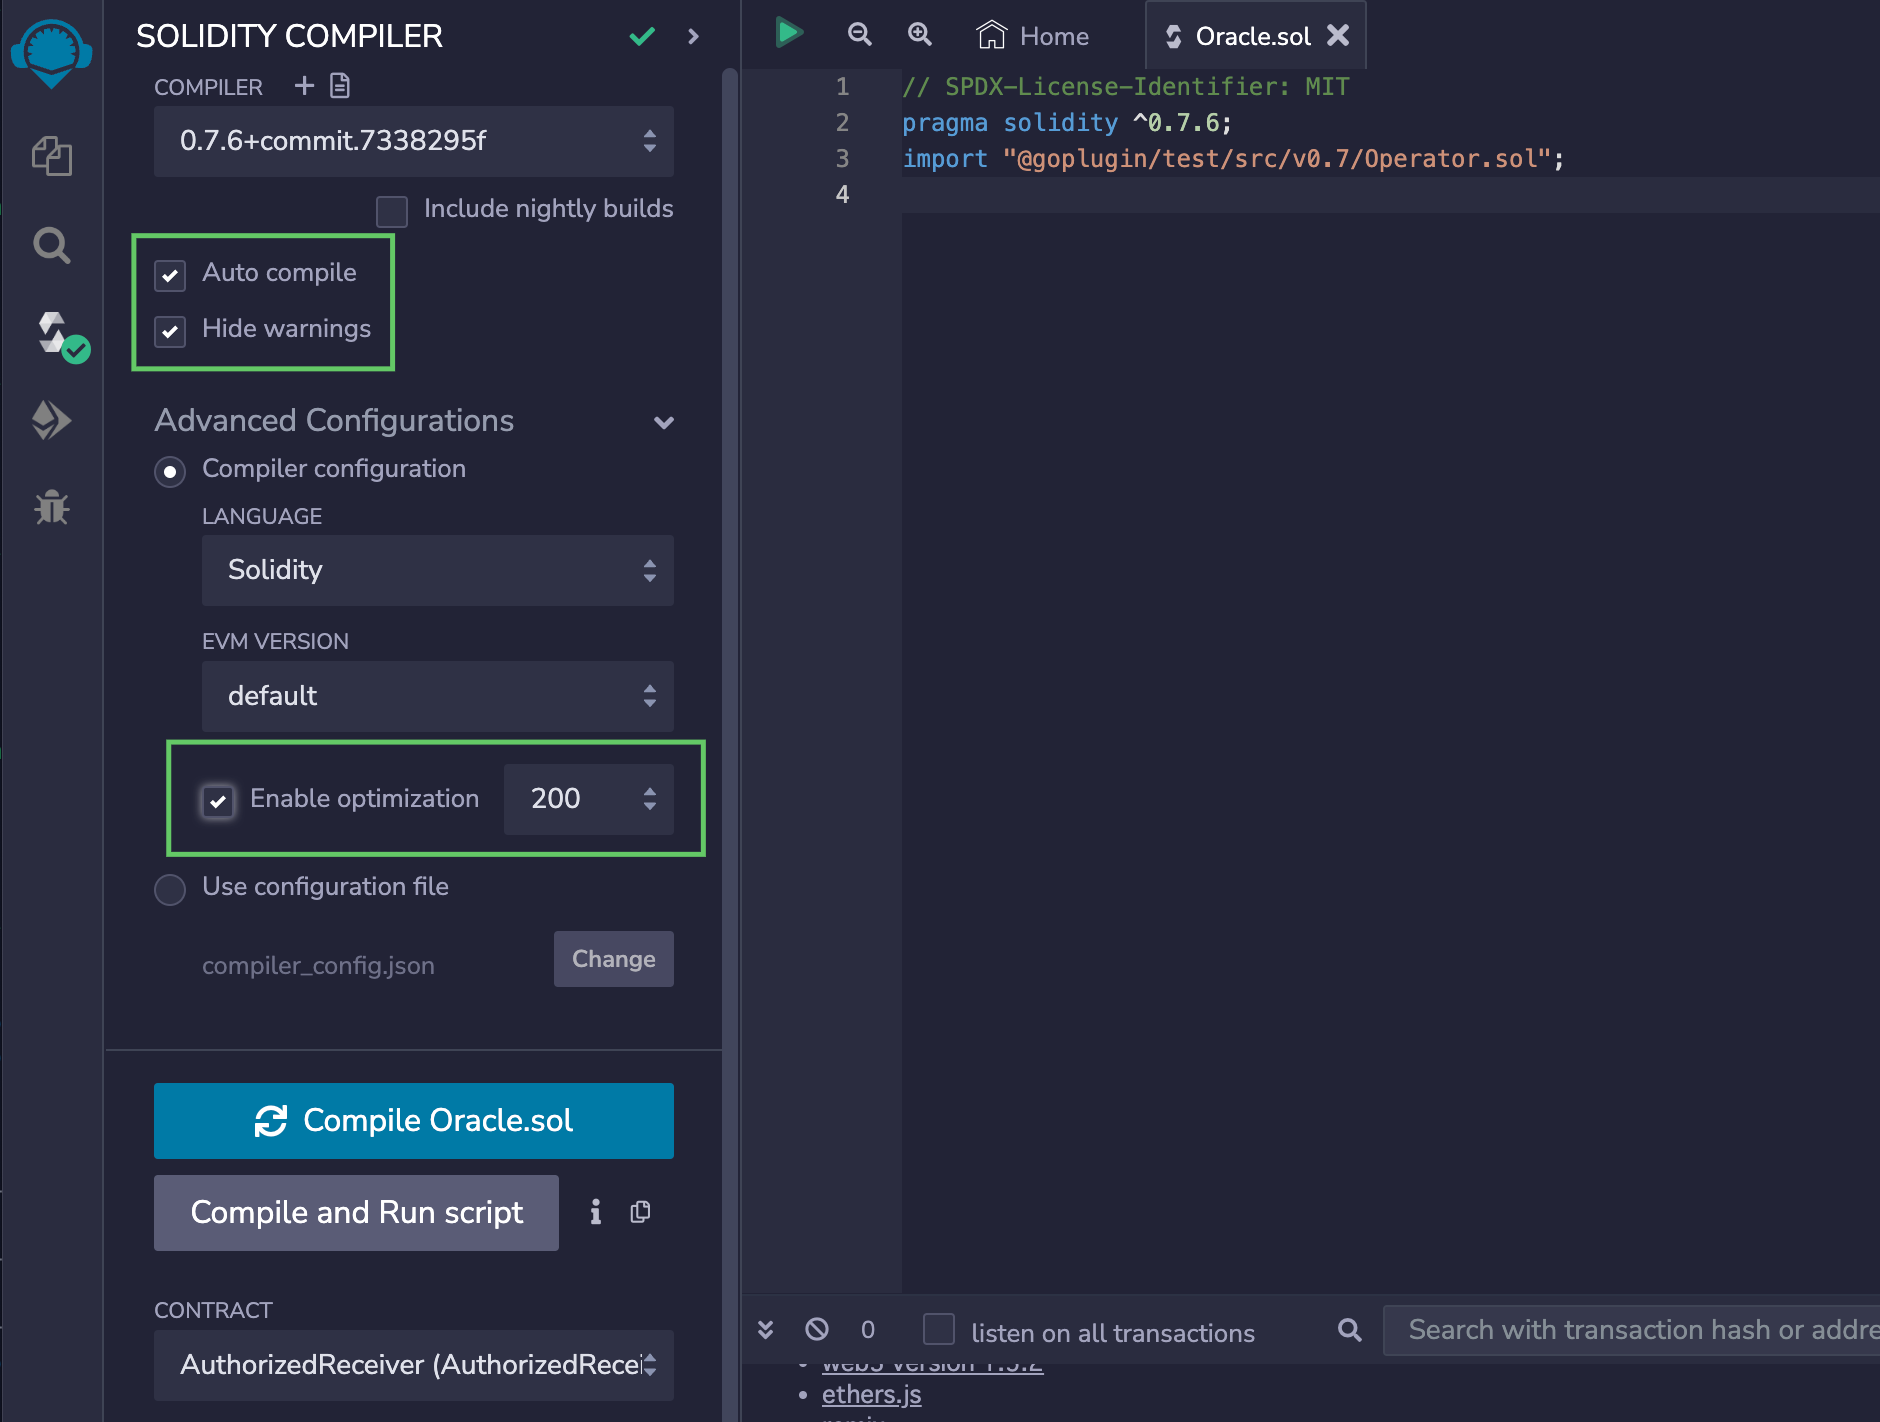This screenshot has width=1880, height=1422.
Task: Open the compiler version dropdown
Action: 413,141
